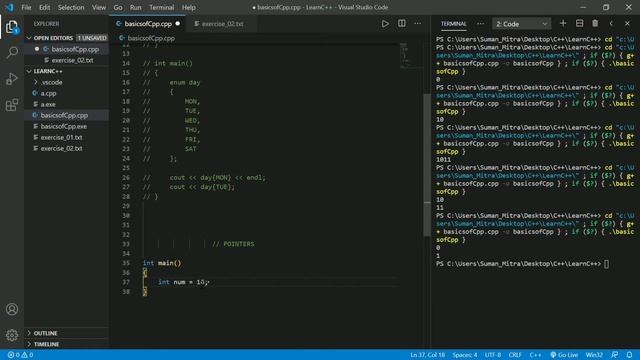Click the VS Code logo icon
The image size is (640, 360).
[9, 7]
